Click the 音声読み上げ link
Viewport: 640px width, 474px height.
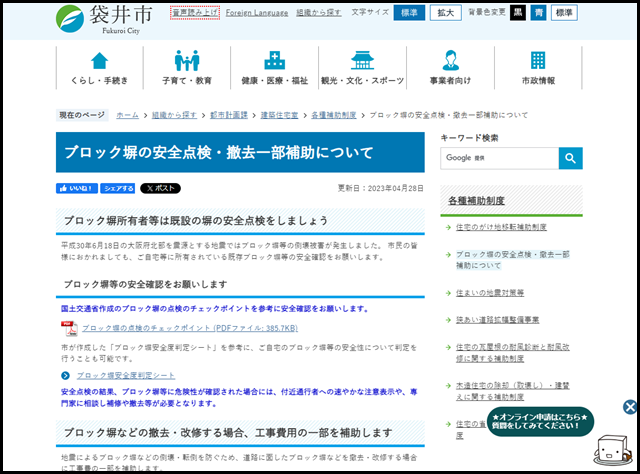click(x=194, y=13)
